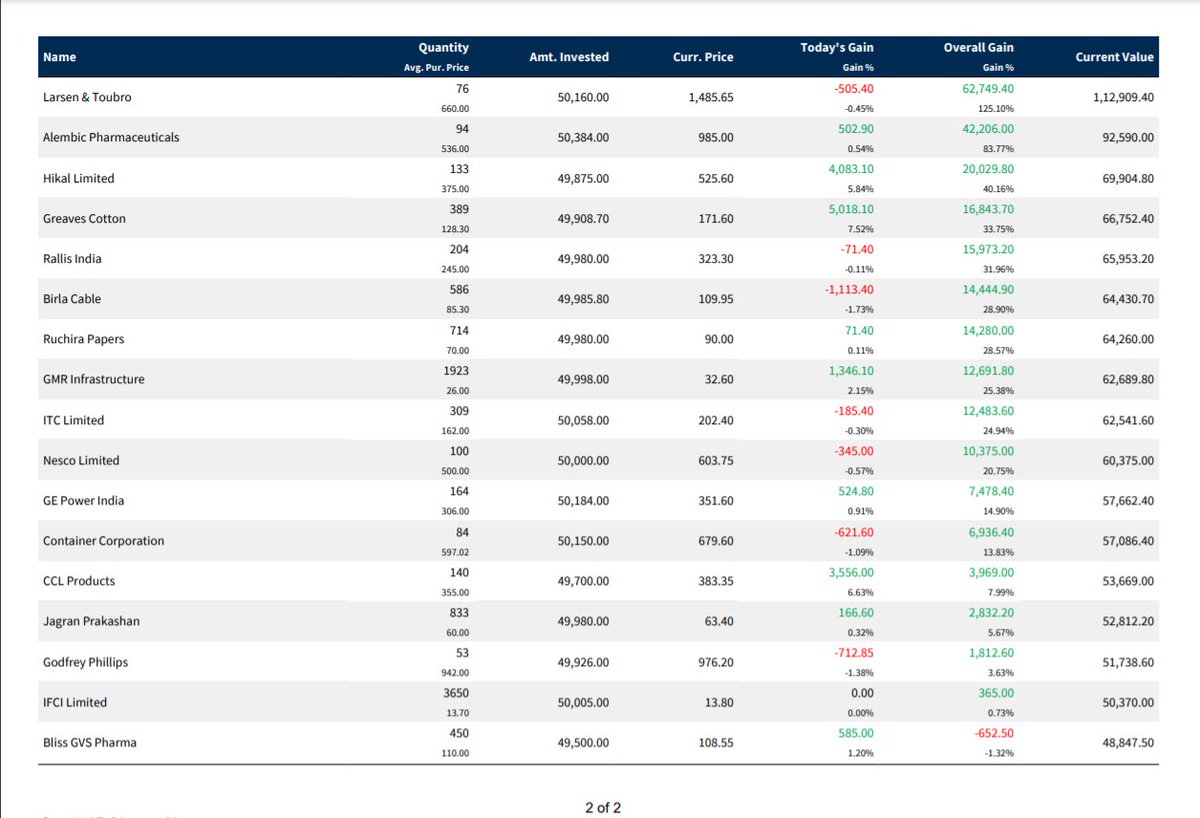This screenshot has width=1200, height=818.
Task: Select the Hikal Limited row name
Action: 79,178
